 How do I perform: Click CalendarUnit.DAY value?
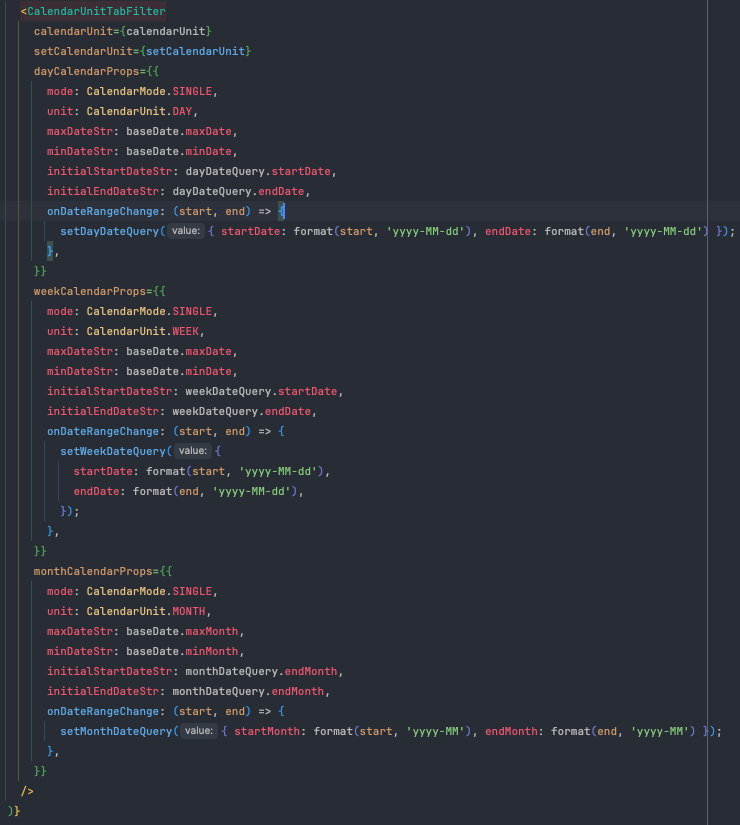139,111
